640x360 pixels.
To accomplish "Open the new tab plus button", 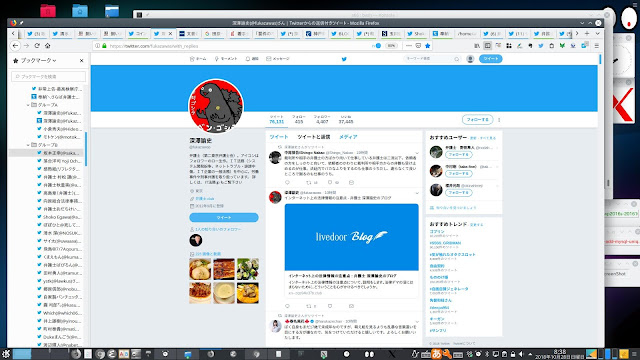I will [587, 33].
